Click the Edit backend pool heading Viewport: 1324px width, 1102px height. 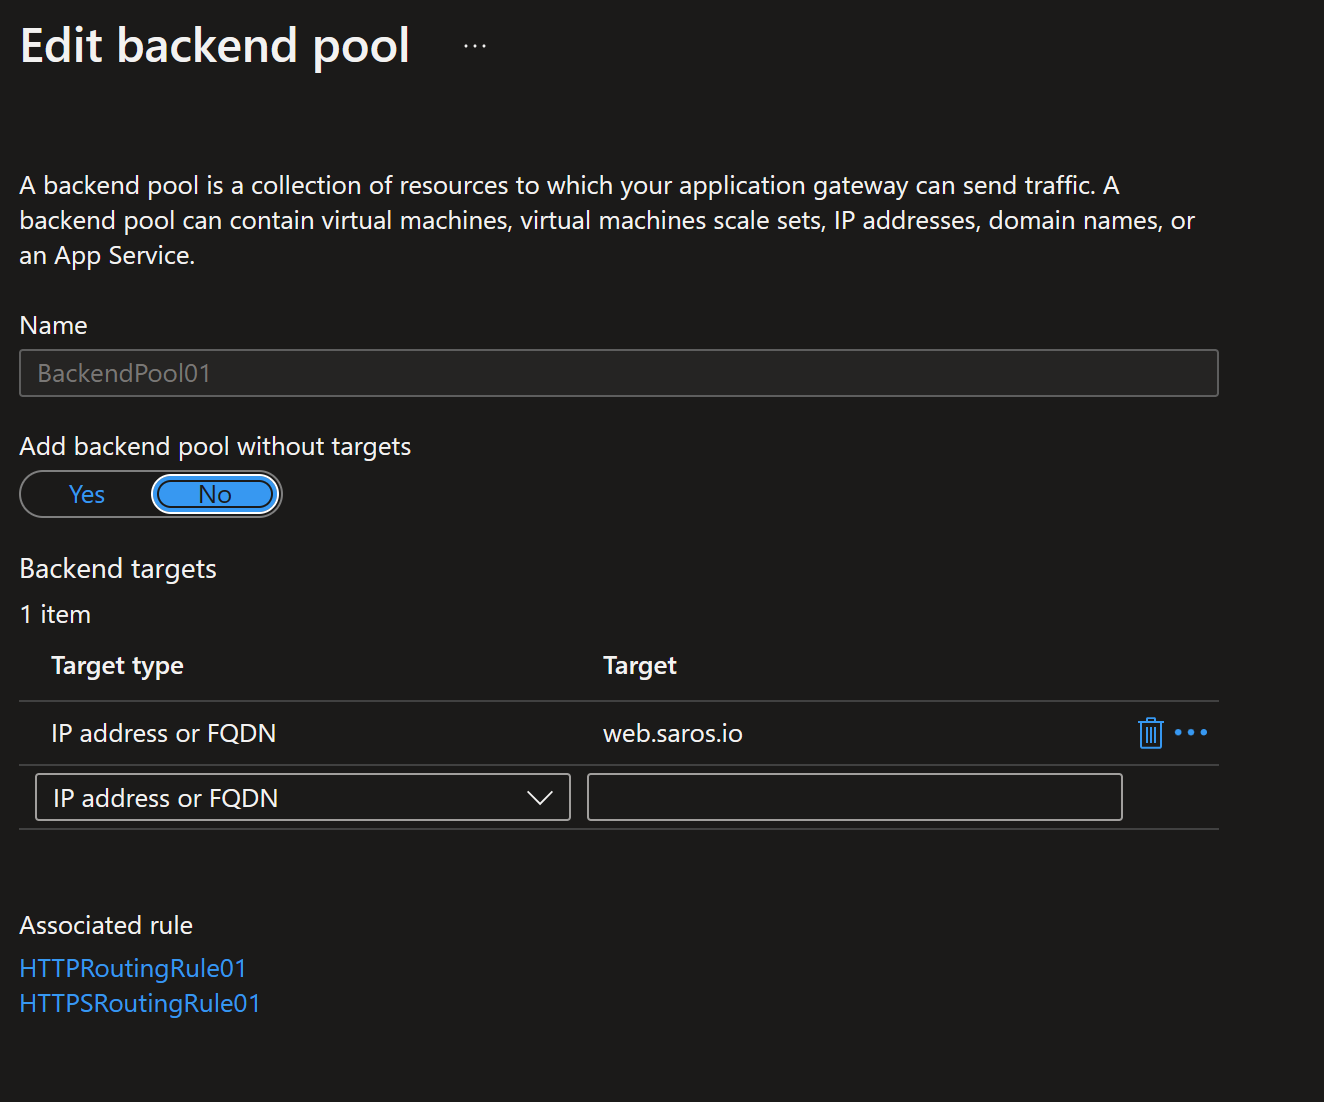pyautogui.click(x=215, y=46)
